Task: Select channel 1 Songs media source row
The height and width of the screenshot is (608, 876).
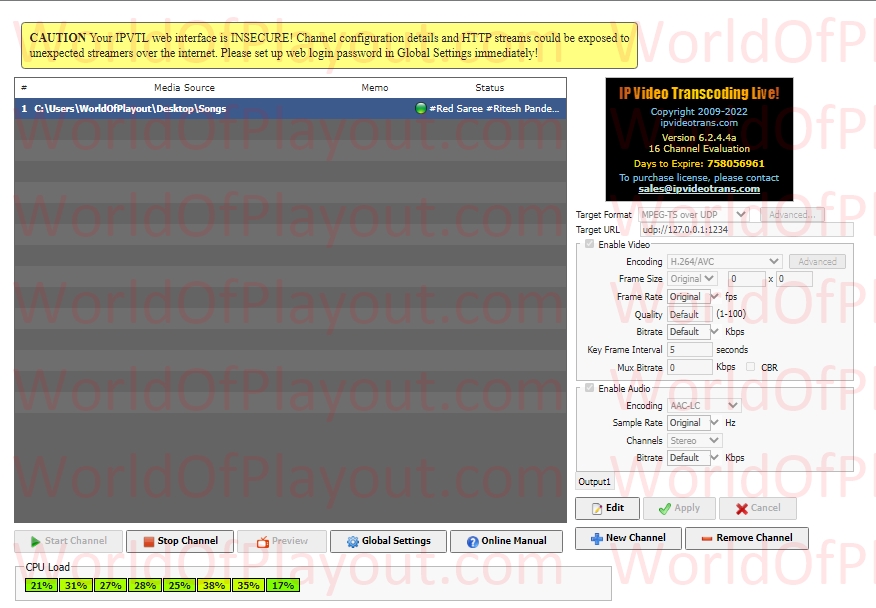Action: pyautogui.click(x=291, y=108)
